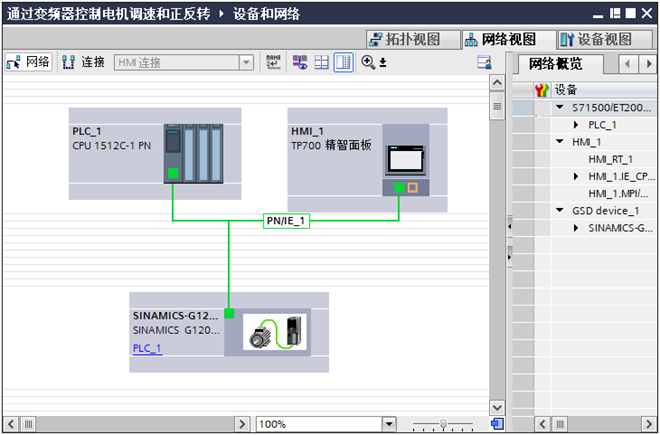The height and width of the screenshot is (435, 660).
Task: Click the 连接 (Connections) button
Action: (x=83, y=62)
